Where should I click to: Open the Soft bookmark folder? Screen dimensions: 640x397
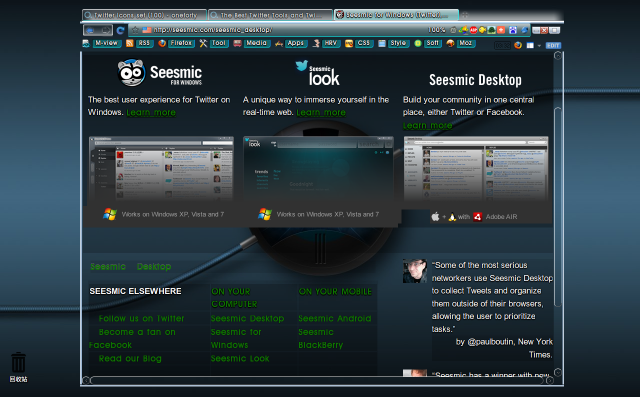coord(432,43)
